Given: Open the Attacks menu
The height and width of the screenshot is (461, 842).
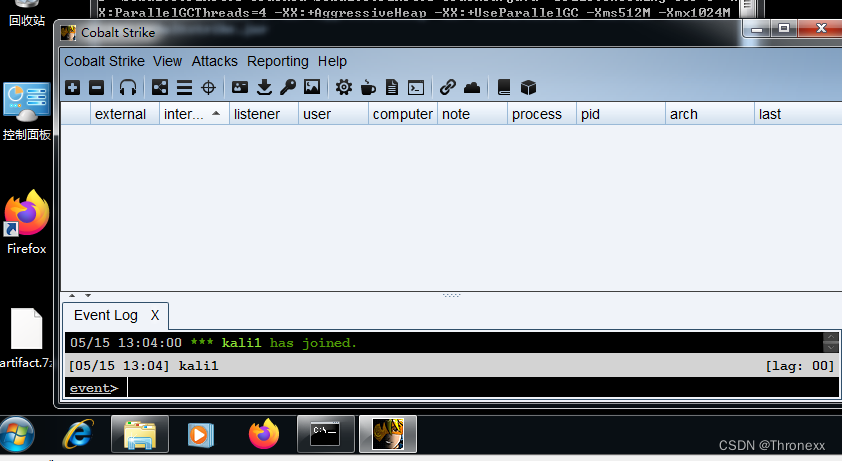Looking at the screenshot, I should click(x=214, y=61).
